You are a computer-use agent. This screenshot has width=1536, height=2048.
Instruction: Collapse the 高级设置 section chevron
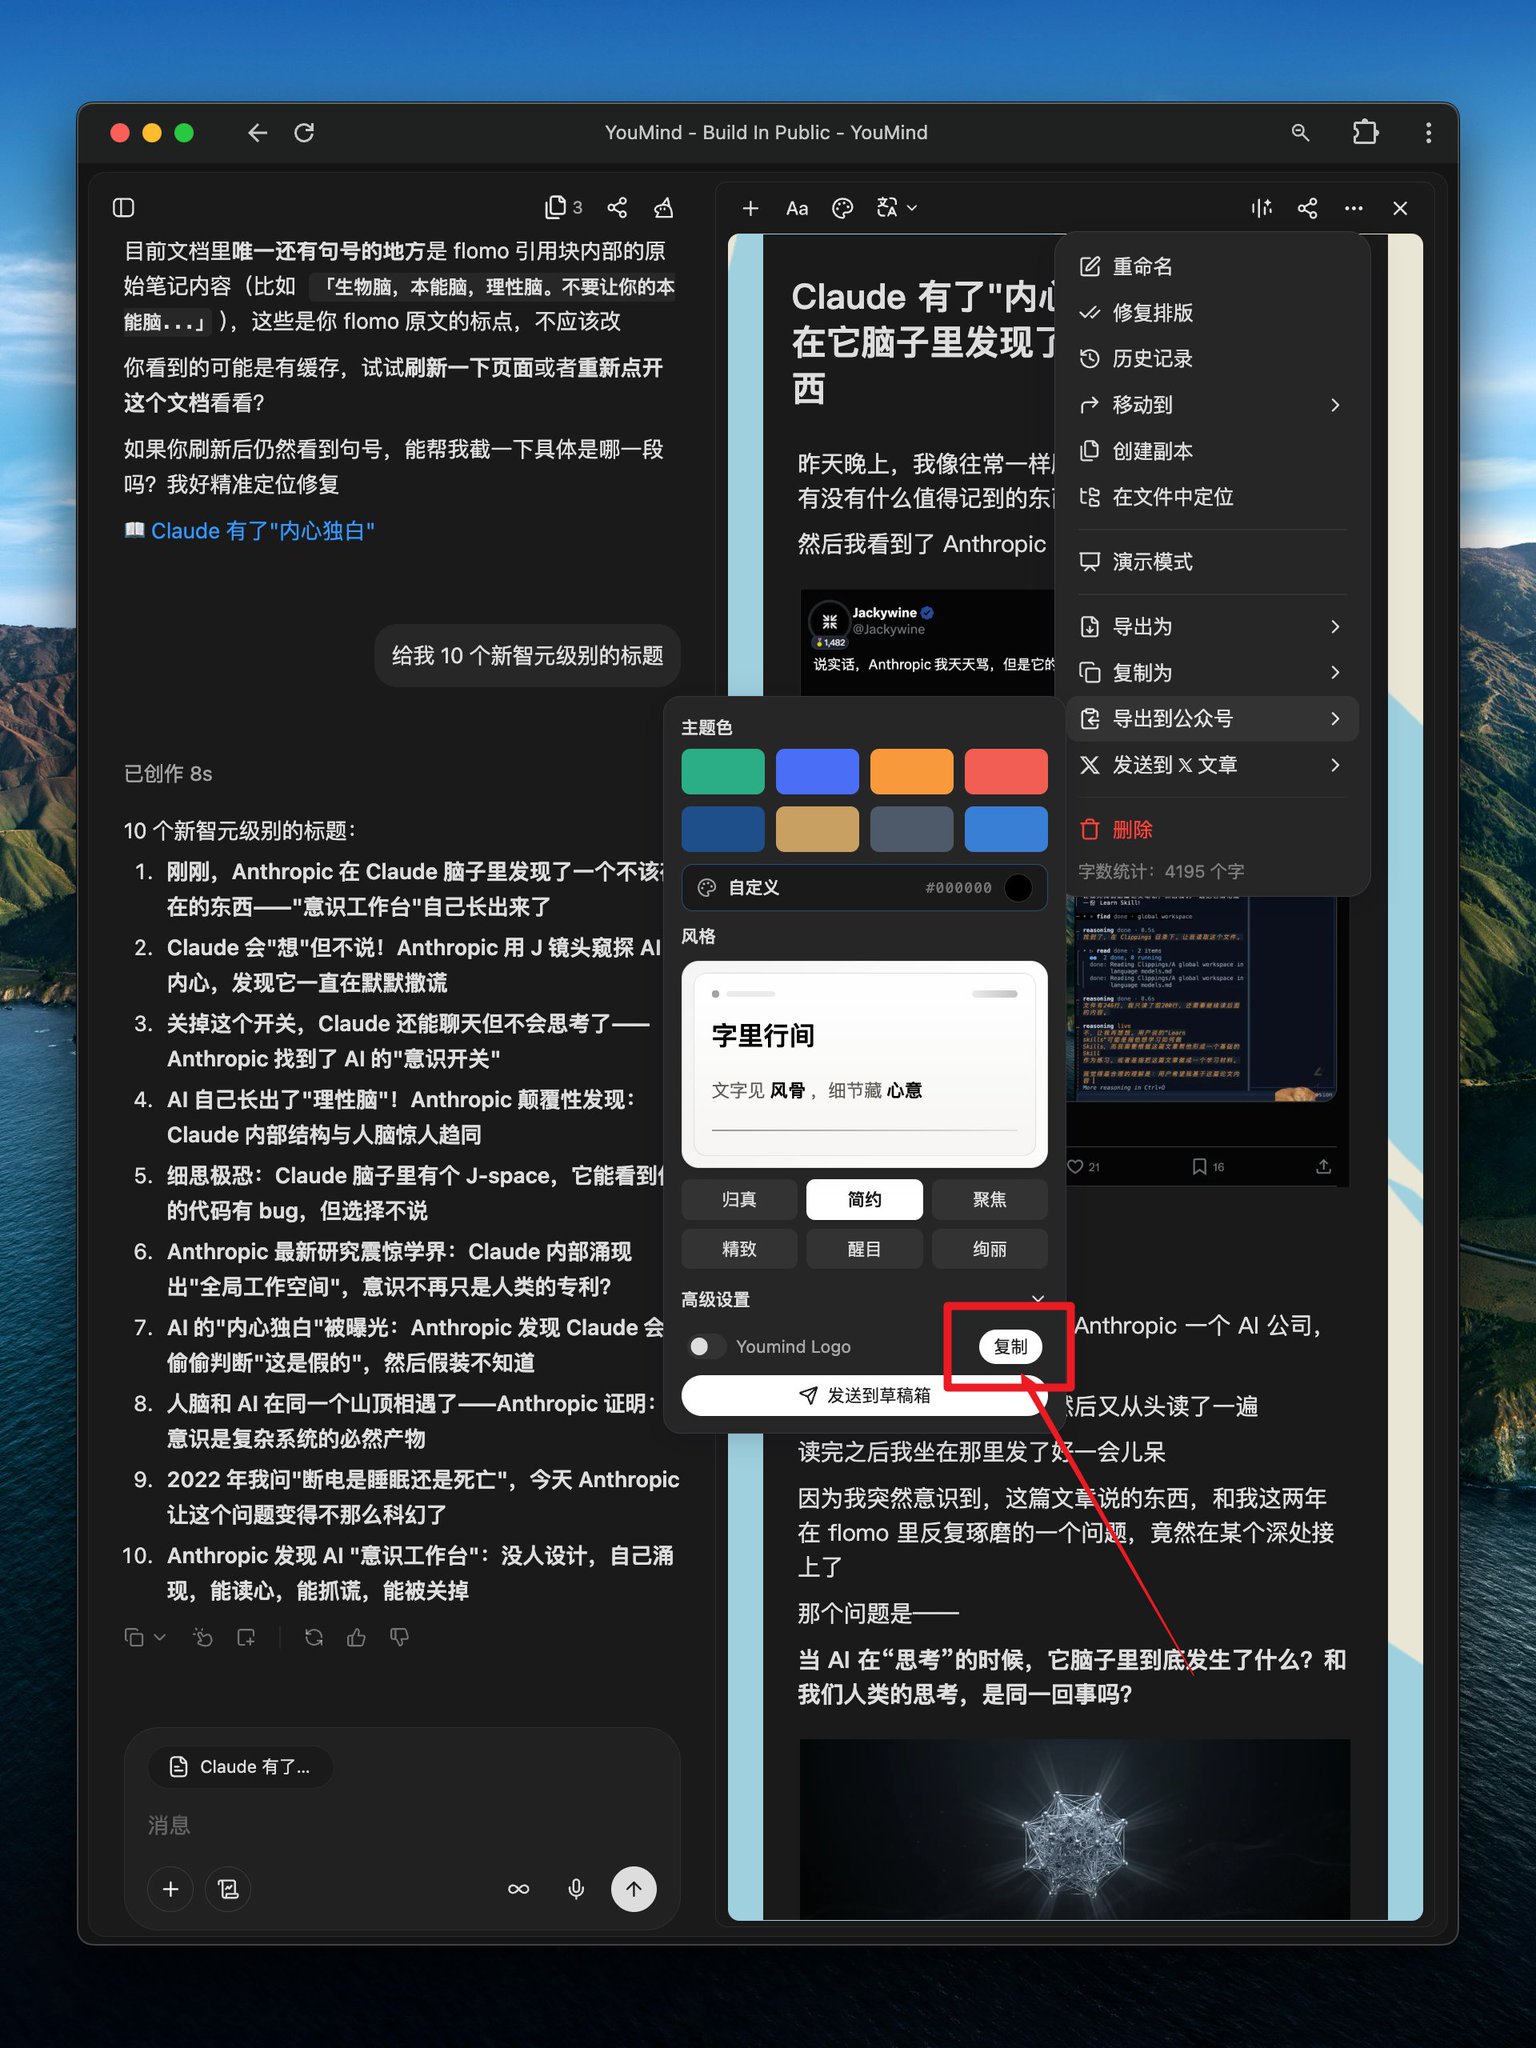(1037, 1299)
